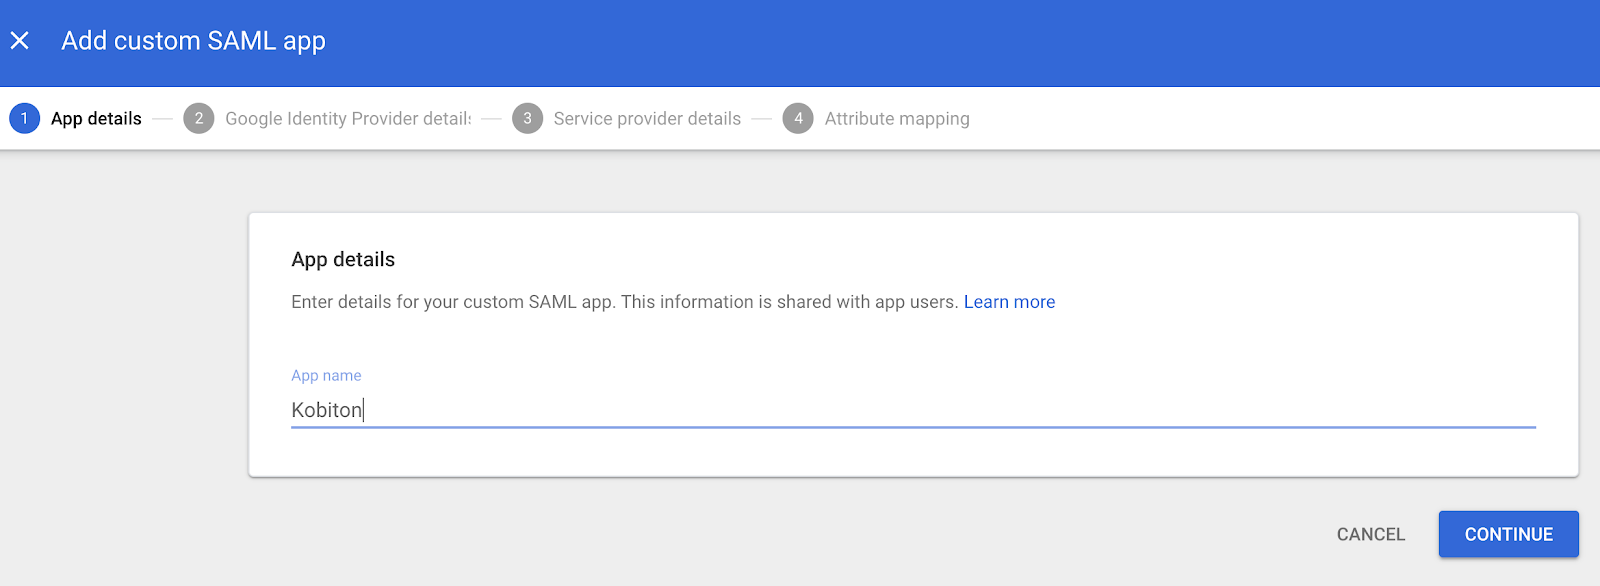Screen dimensions: 1600x586
Task: Open the Learn more link
Action: coord(1009,302)
